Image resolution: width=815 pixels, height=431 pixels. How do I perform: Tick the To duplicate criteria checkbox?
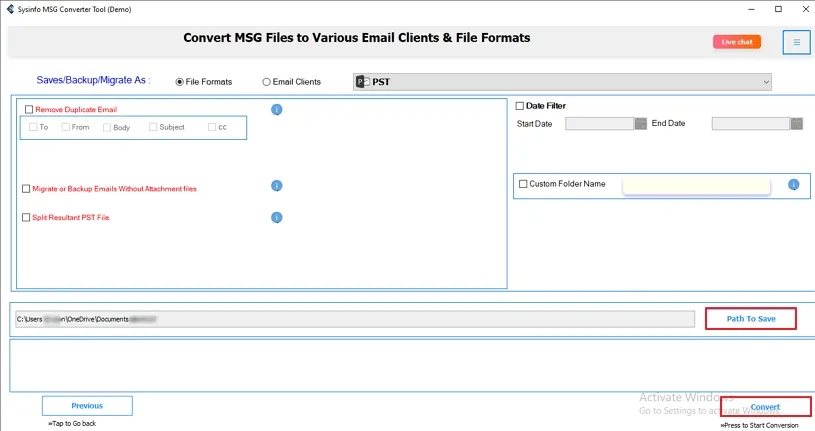coord(33,127)
